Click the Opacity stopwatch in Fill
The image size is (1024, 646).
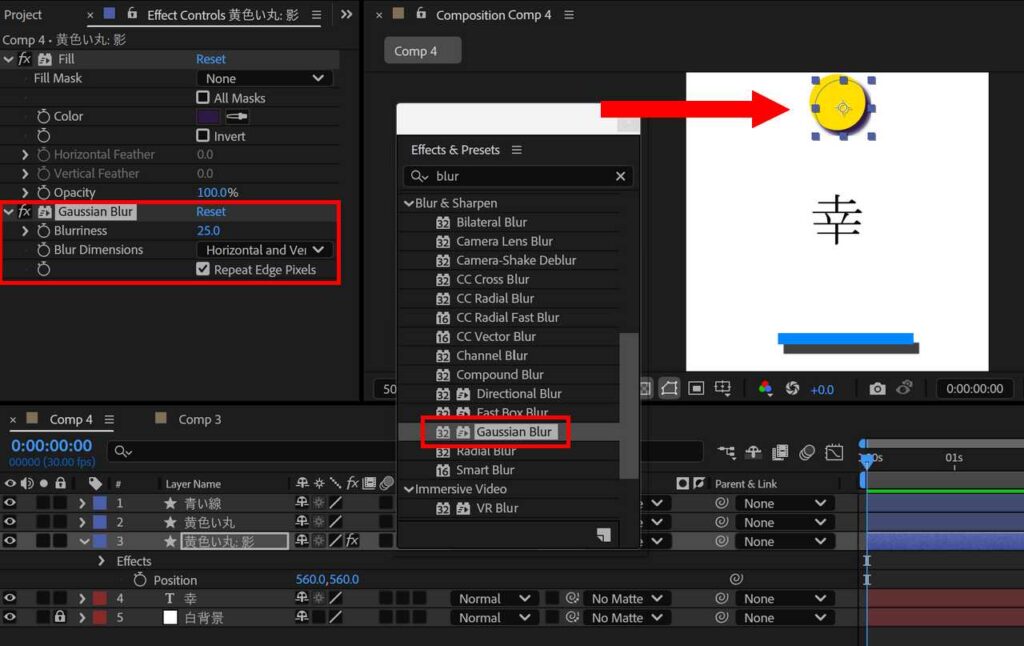point(43,193)
